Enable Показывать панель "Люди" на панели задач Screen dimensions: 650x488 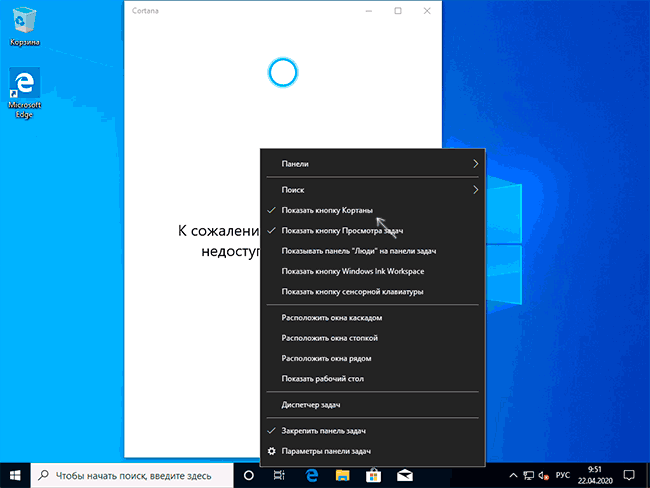372,251
